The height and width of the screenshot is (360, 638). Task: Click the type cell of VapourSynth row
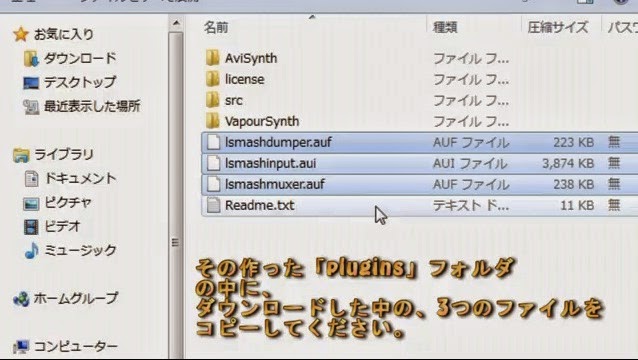click(471, 122)
